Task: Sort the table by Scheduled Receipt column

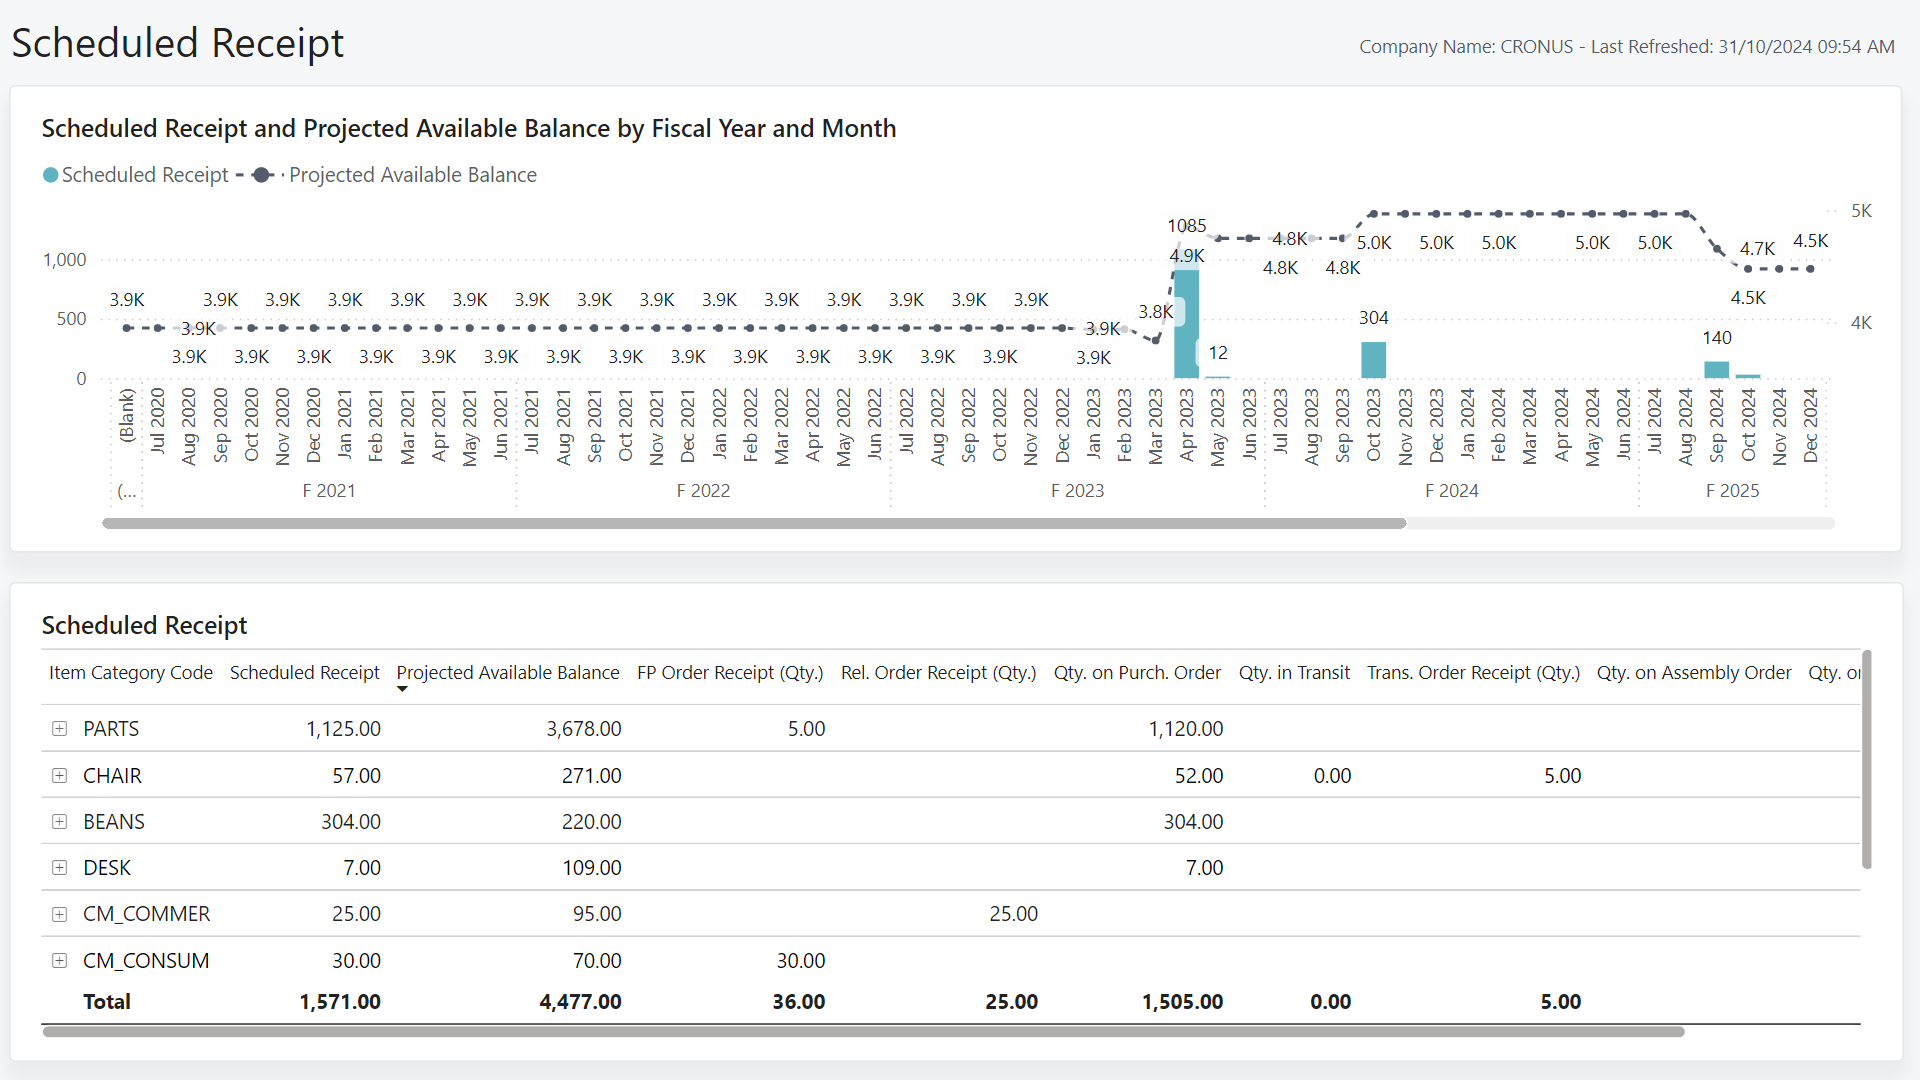Action: click(304, 672)
